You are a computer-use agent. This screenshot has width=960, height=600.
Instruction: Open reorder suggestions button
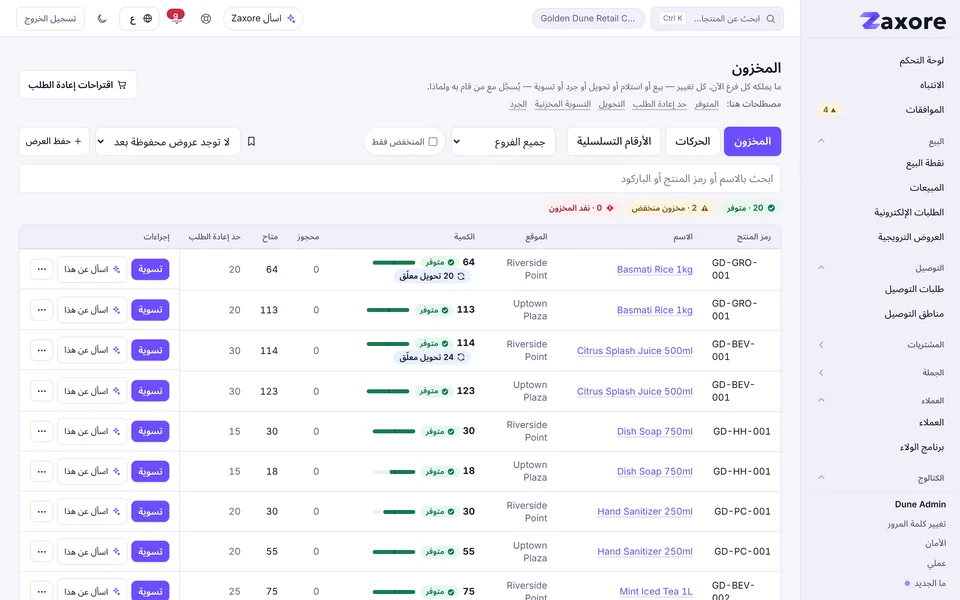coord(78,84)
